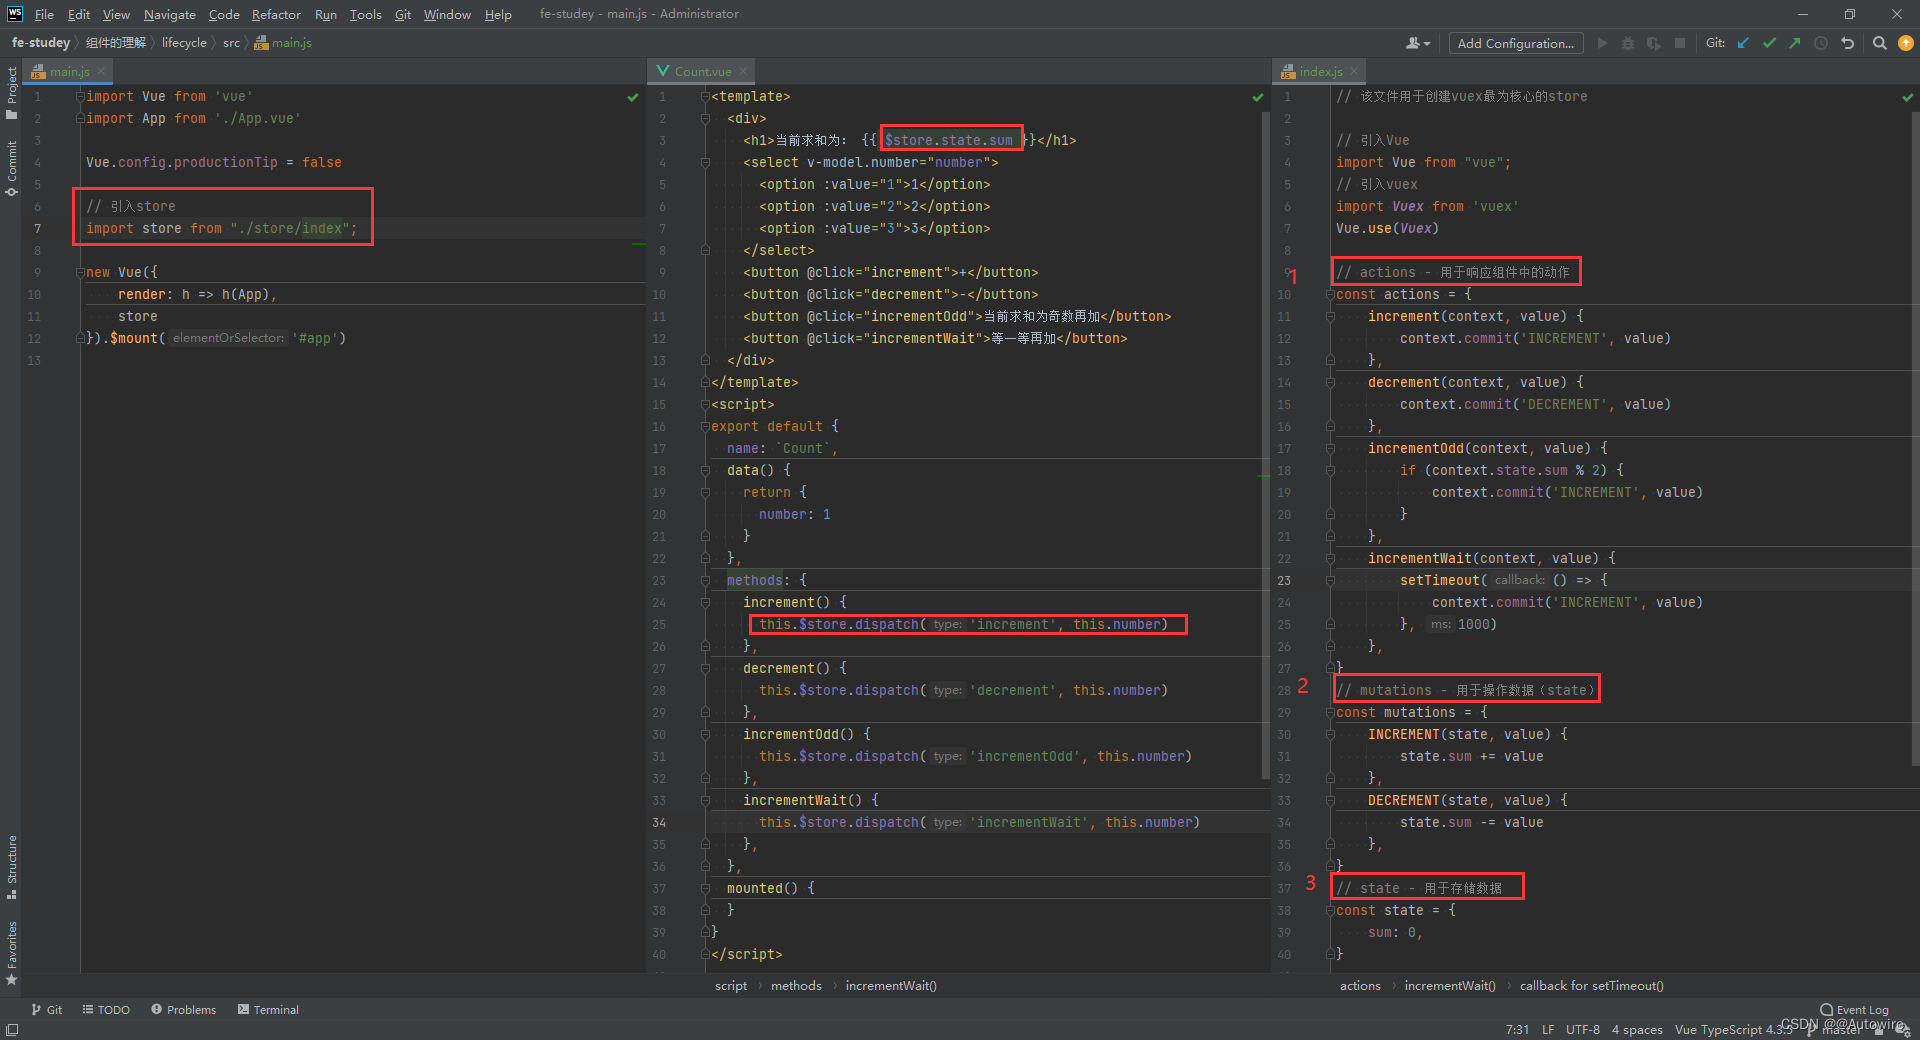Collapse the <template> fold in Count.vue

click(x=705, y=97)
